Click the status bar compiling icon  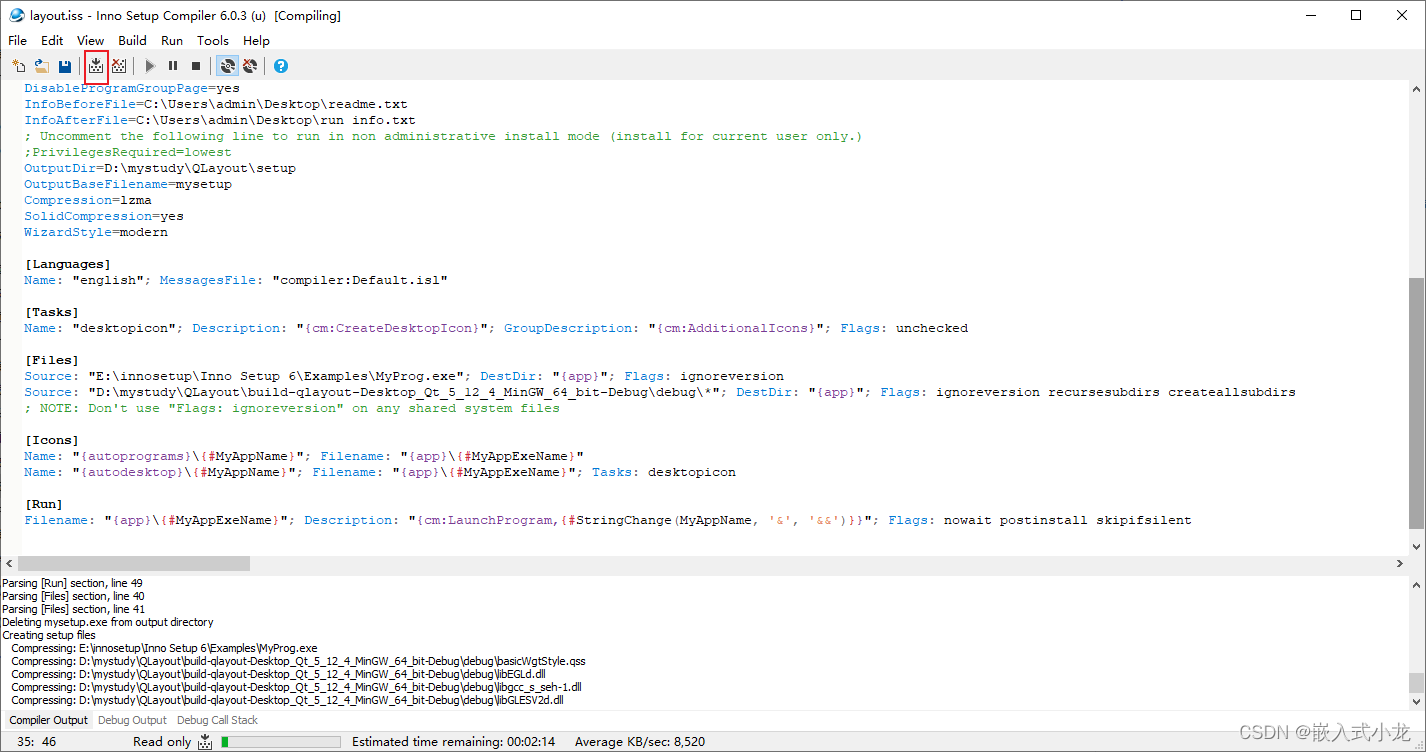205,742
